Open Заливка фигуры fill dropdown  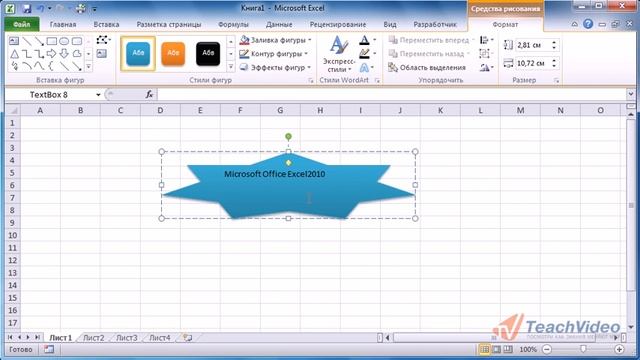coord(276,40)
